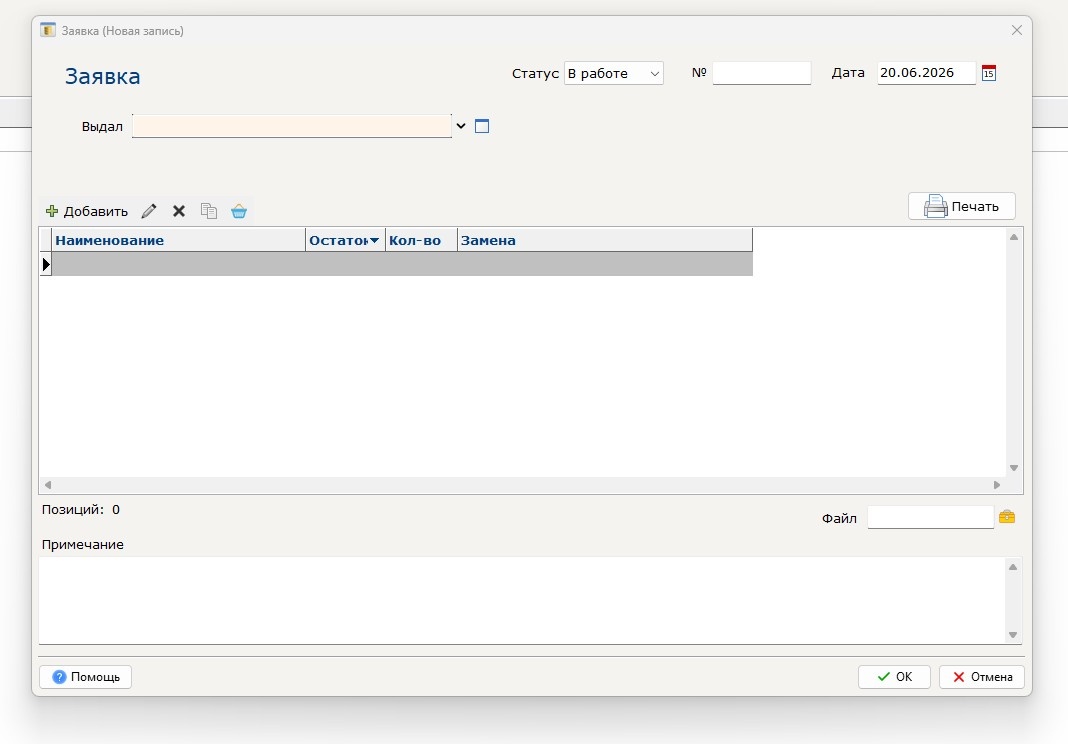Confirm with the OK button
1068x744 pixels.
tap(894, 677)
